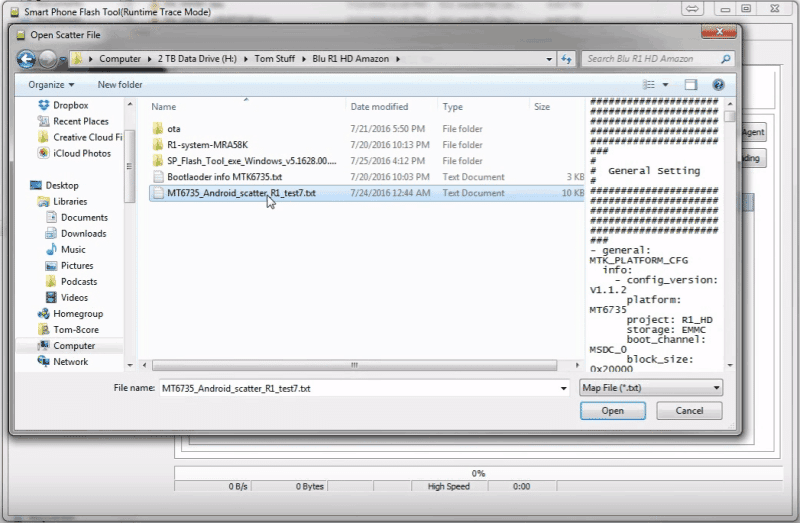Click the 7/21/2016 5:50 PM date cell
The width and height of the screenshot is (800, 523).
pyautogui.click(x=387, y=129)
